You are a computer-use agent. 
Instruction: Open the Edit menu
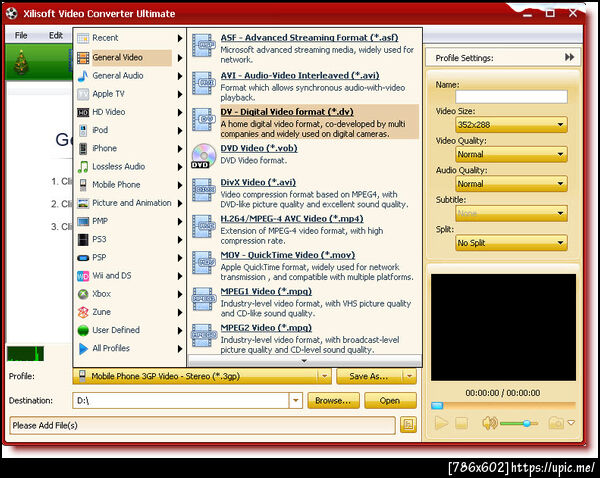pos(55,36)
